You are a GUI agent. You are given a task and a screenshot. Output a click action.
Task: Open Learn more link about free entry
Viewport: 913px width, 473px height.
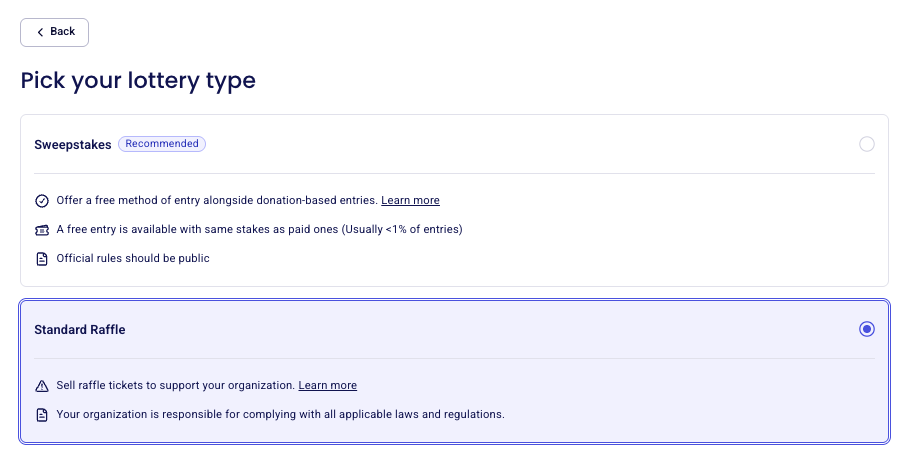[x=411, y=200]
